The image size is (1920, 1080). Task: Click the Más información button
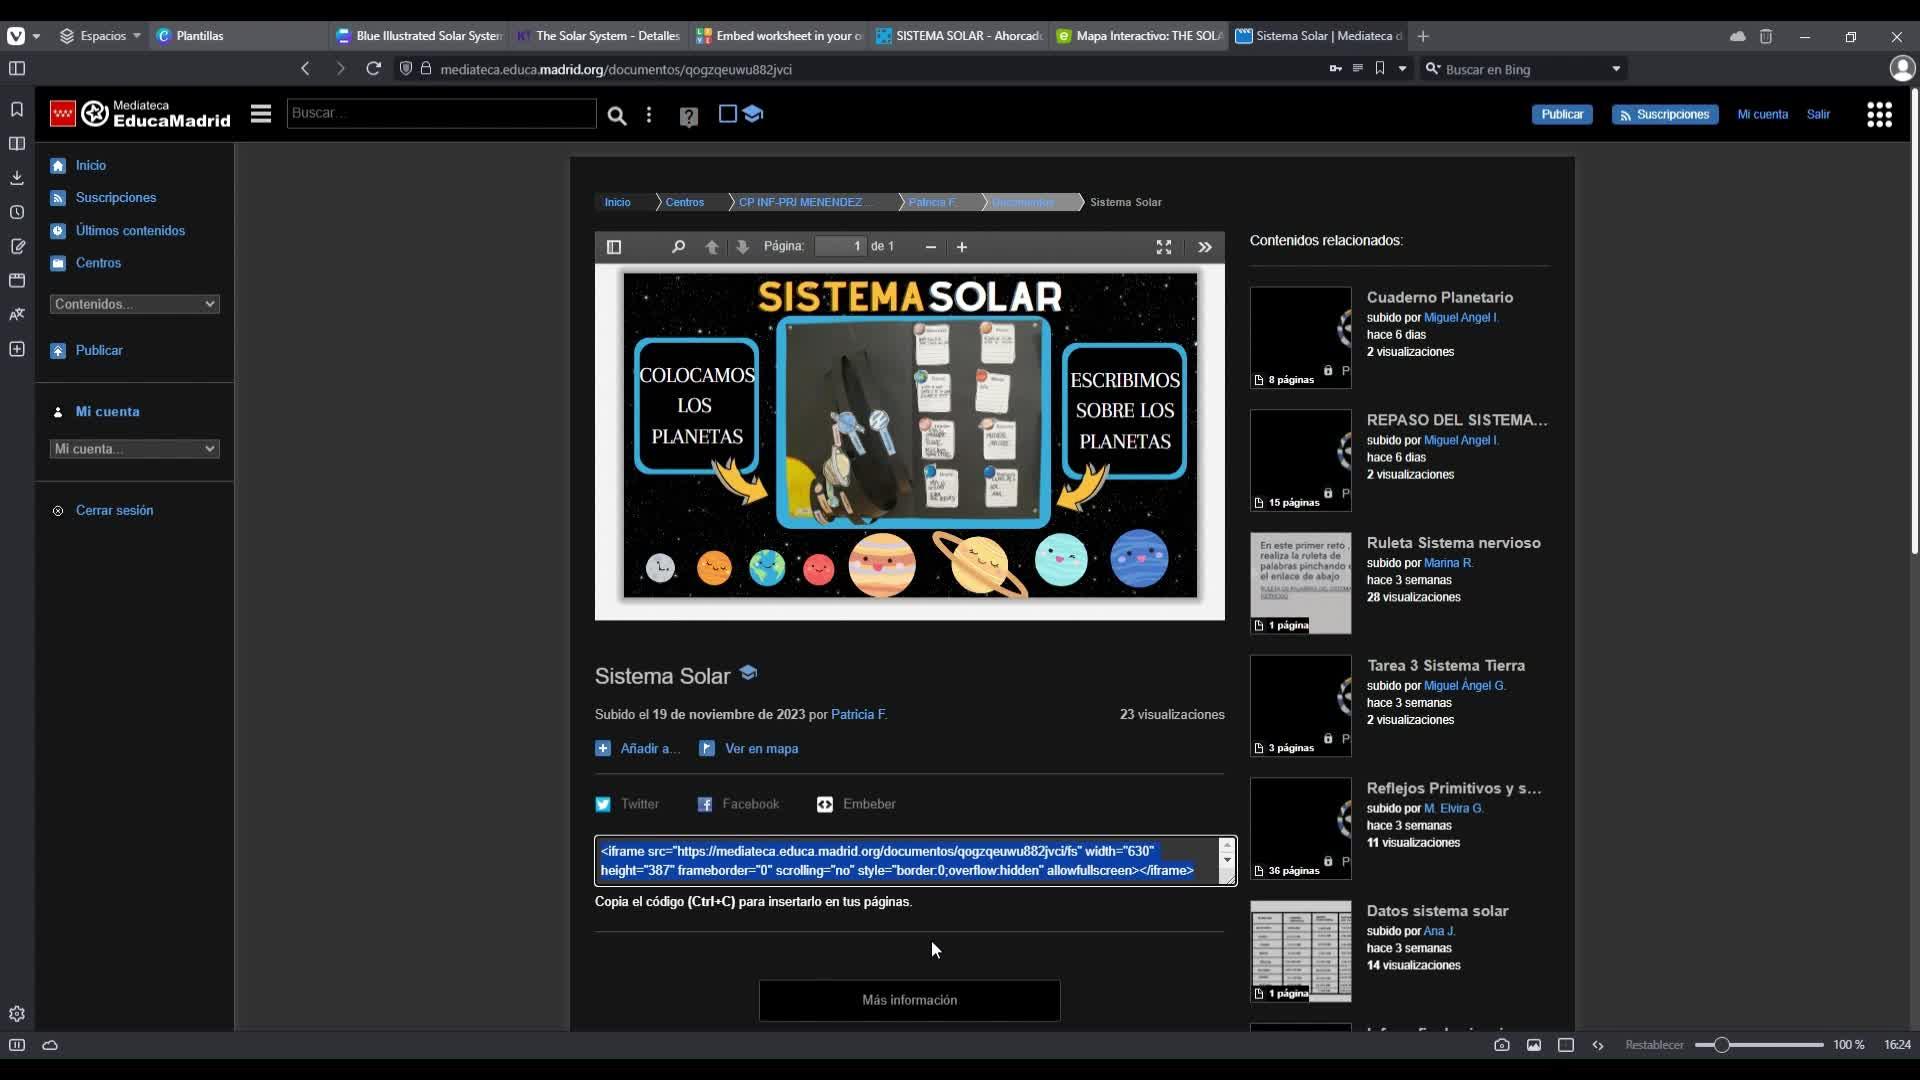pos(909,1000)
